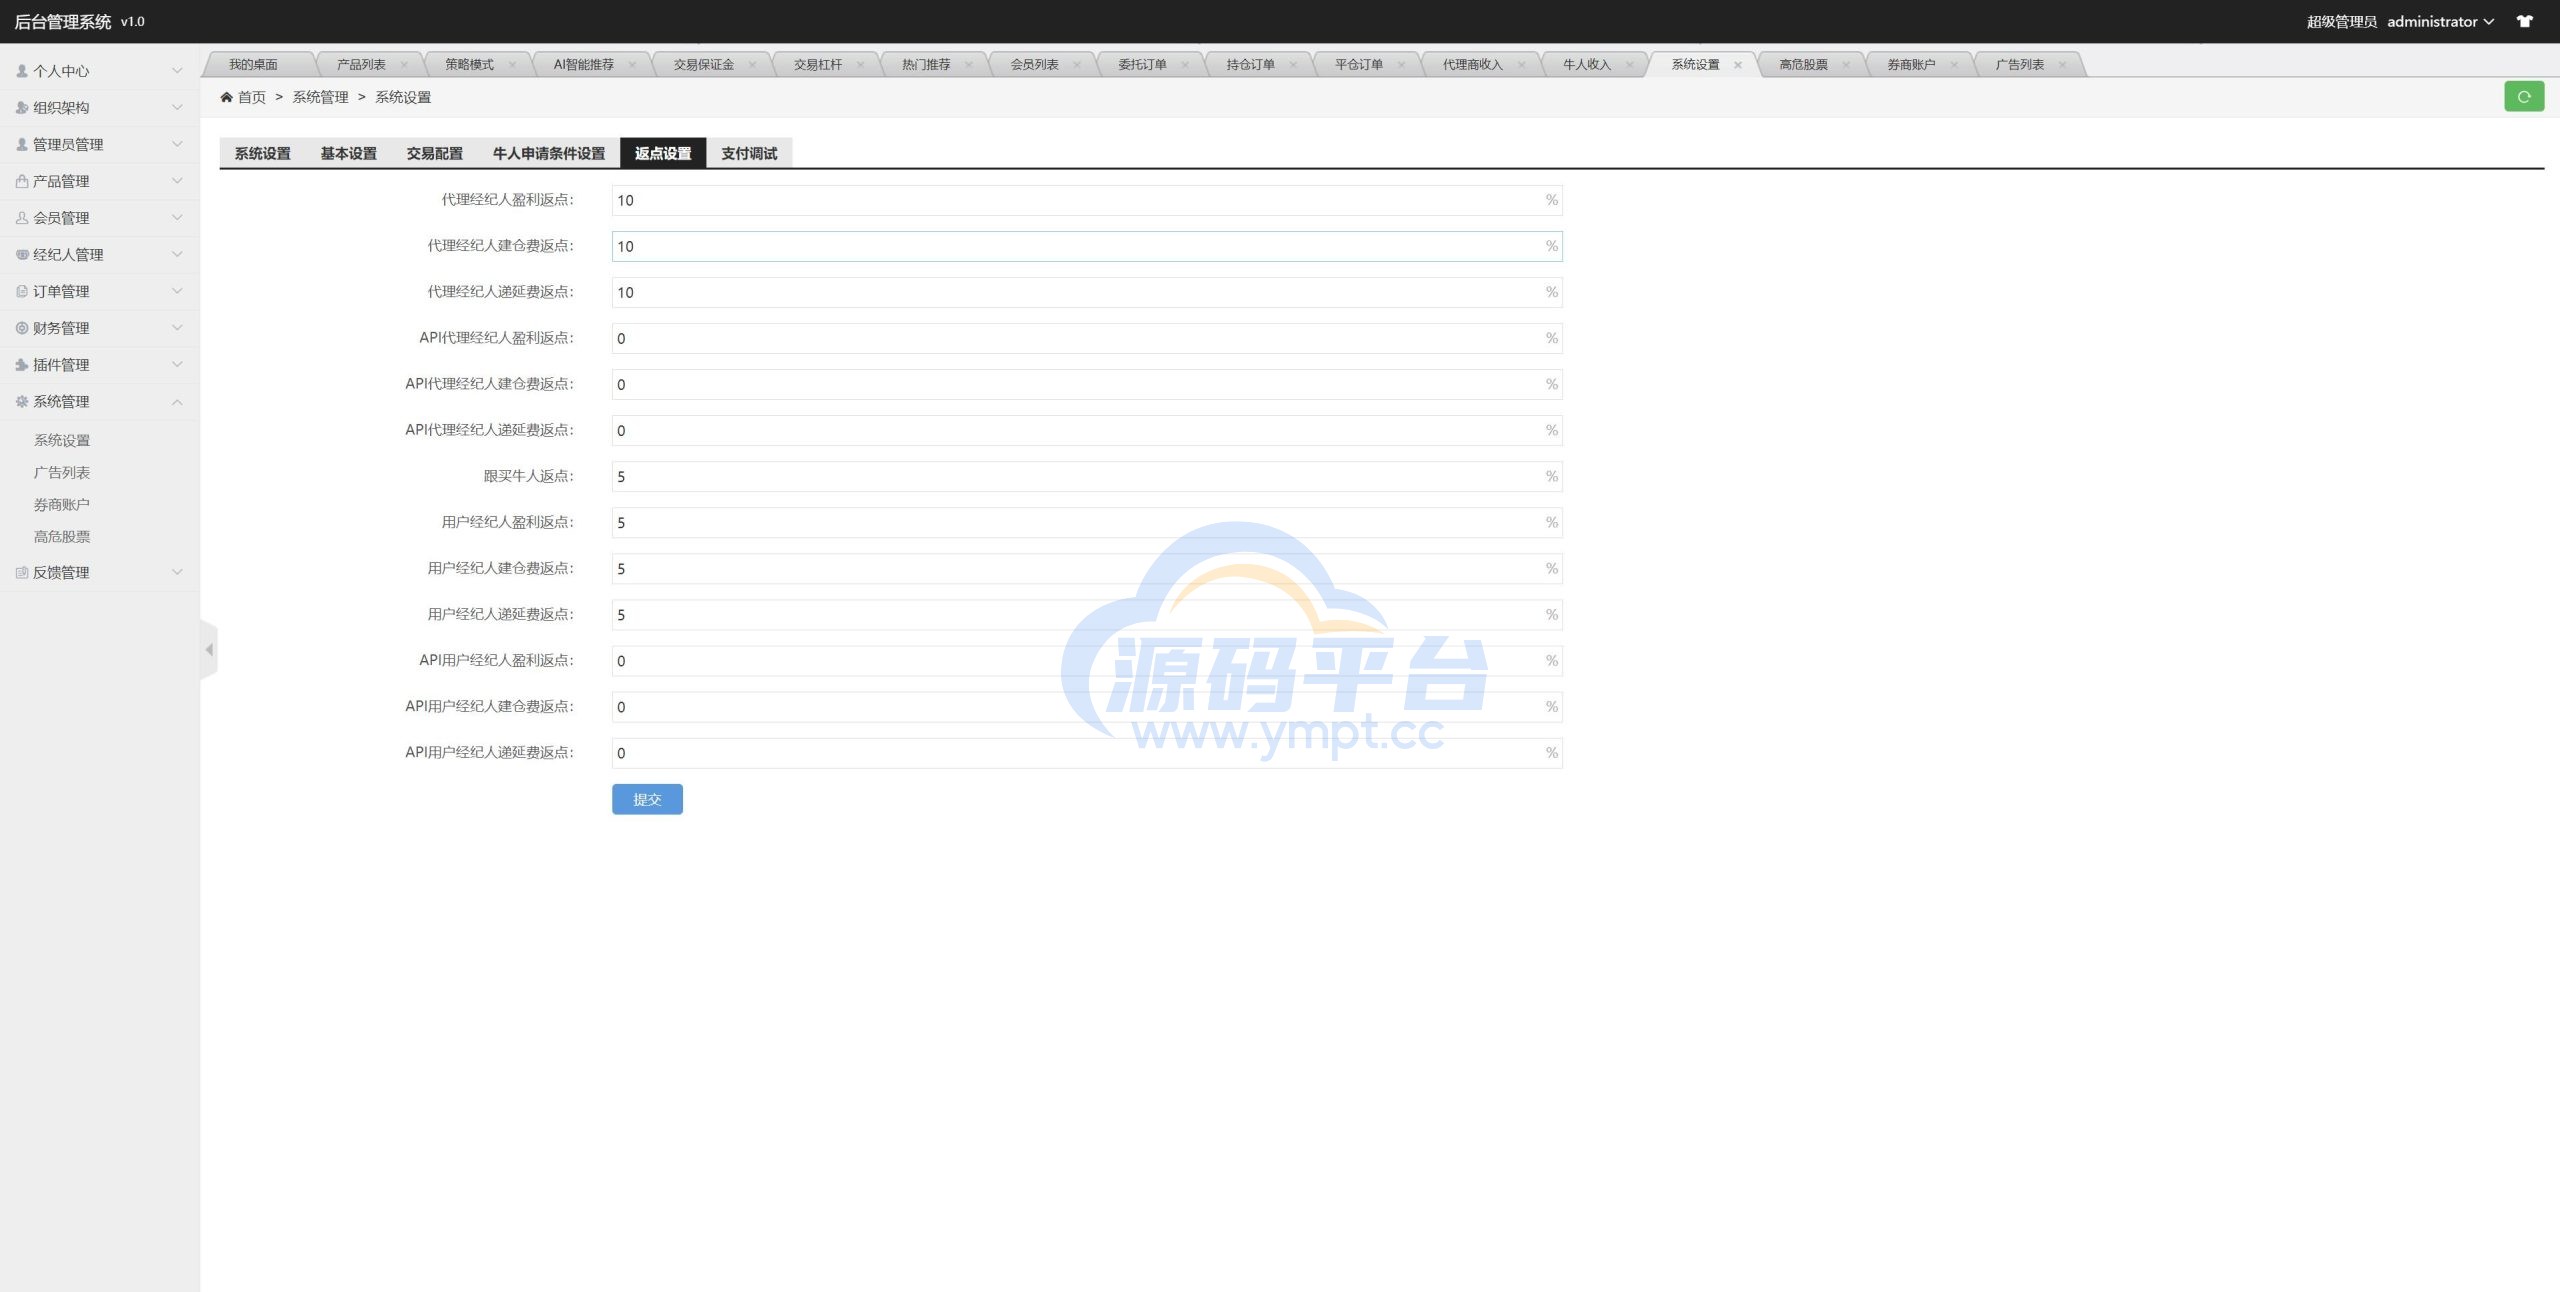
Task: Switch to 支付调试 sub-tab
Action: (x=749, y=153)
